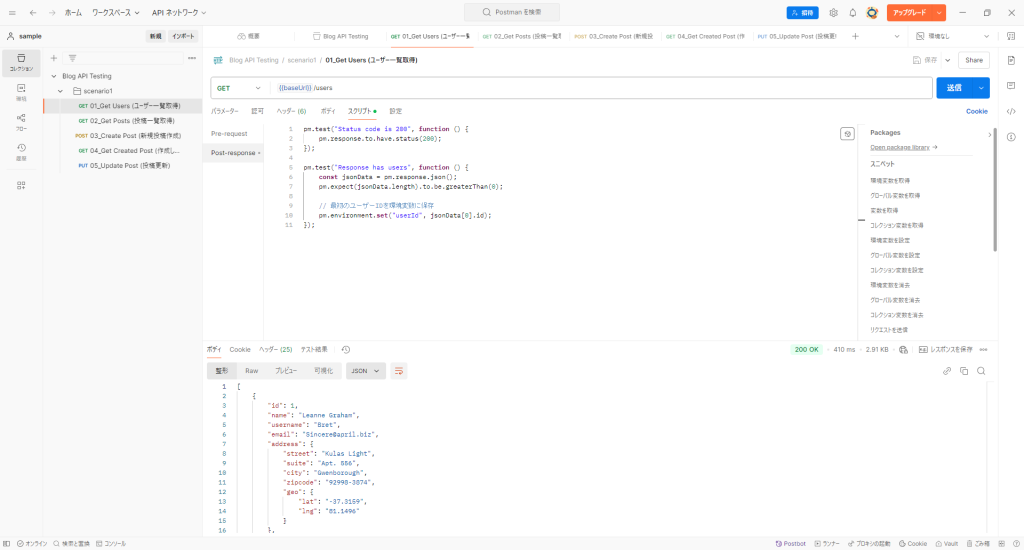Go back using the left arrow
1024x550 pixels.
coord(33,12)
